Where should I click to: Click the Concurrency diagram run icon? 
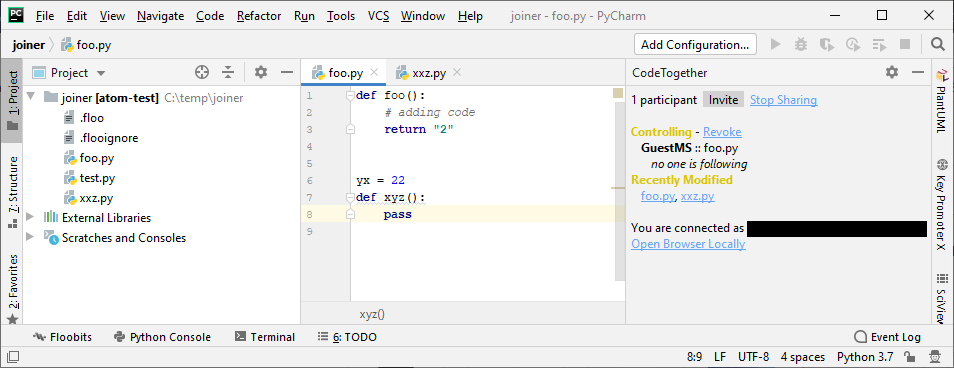pyautogui.click(x=879, y=44)
